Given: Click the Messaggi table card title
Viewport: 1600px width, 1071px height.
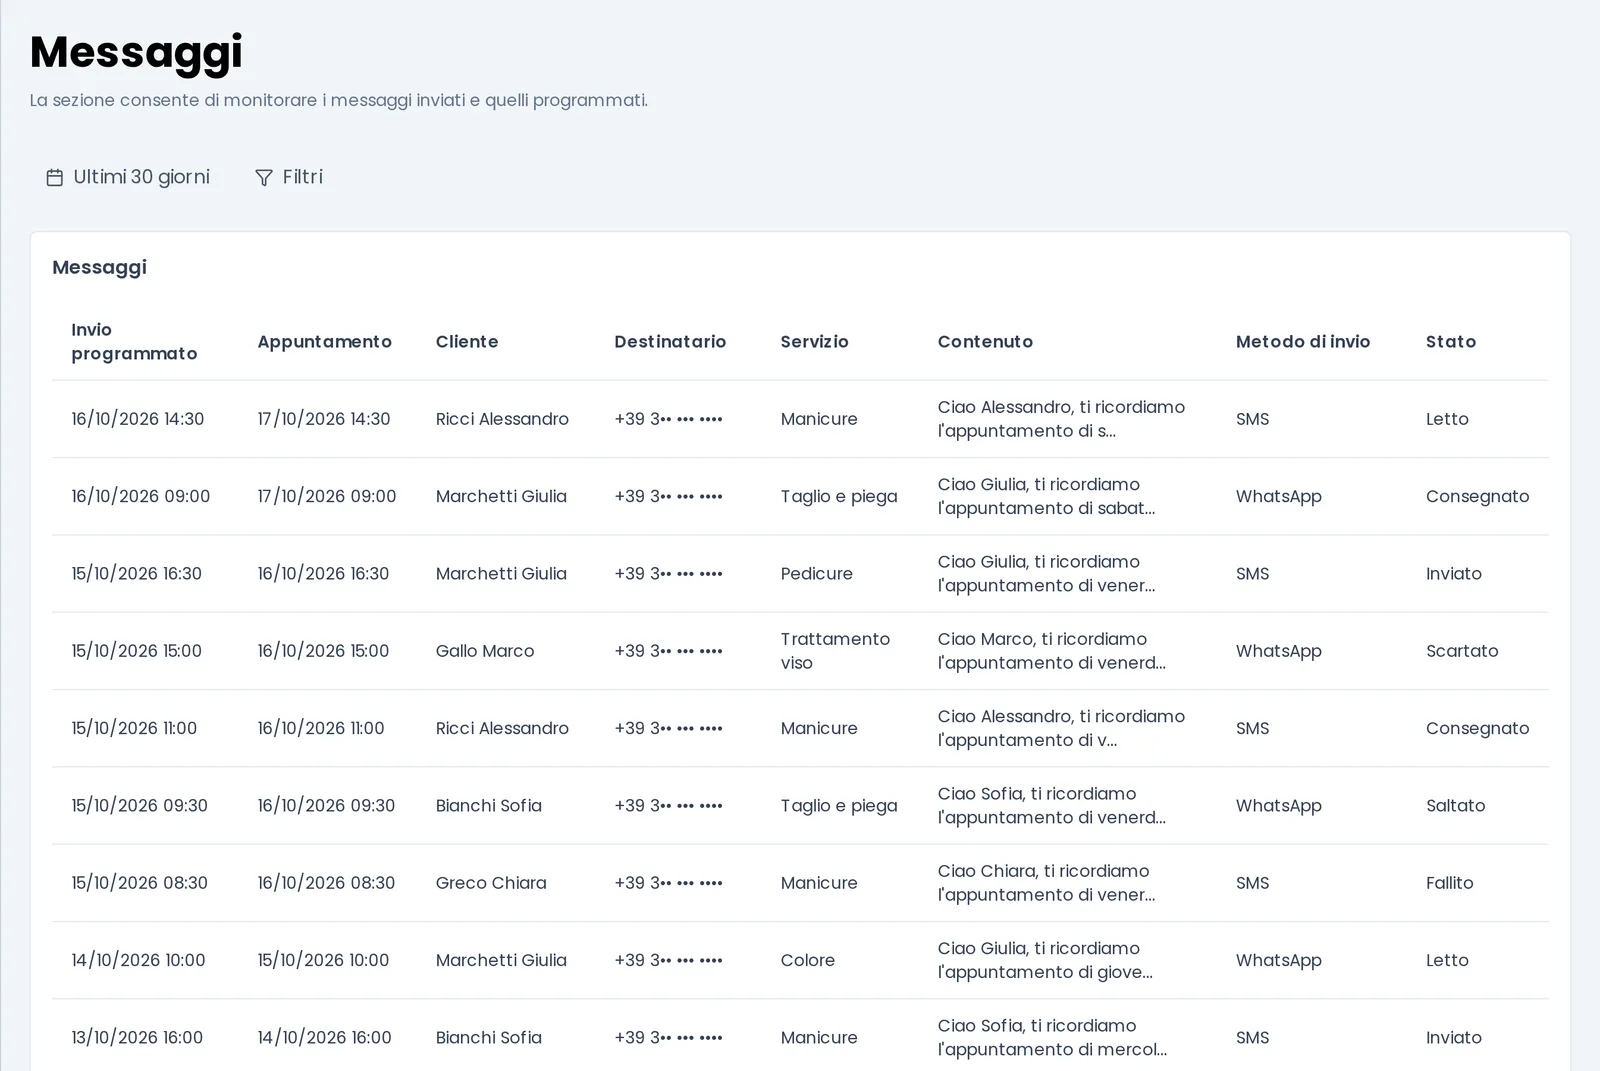Looking at the screenshot, I should click(x=99, y=267).
